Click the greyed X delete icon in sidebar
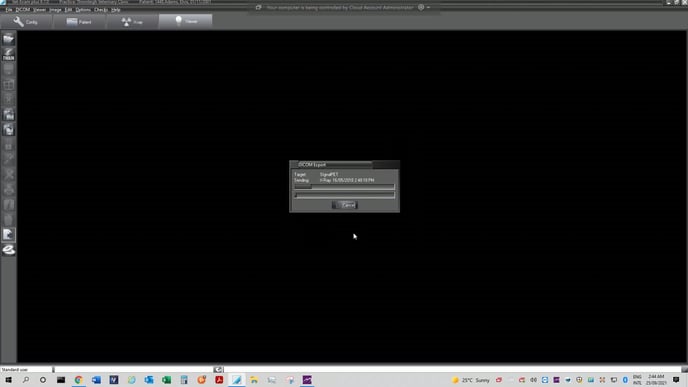This screenshot has height=387, width=688. (8, 174)
